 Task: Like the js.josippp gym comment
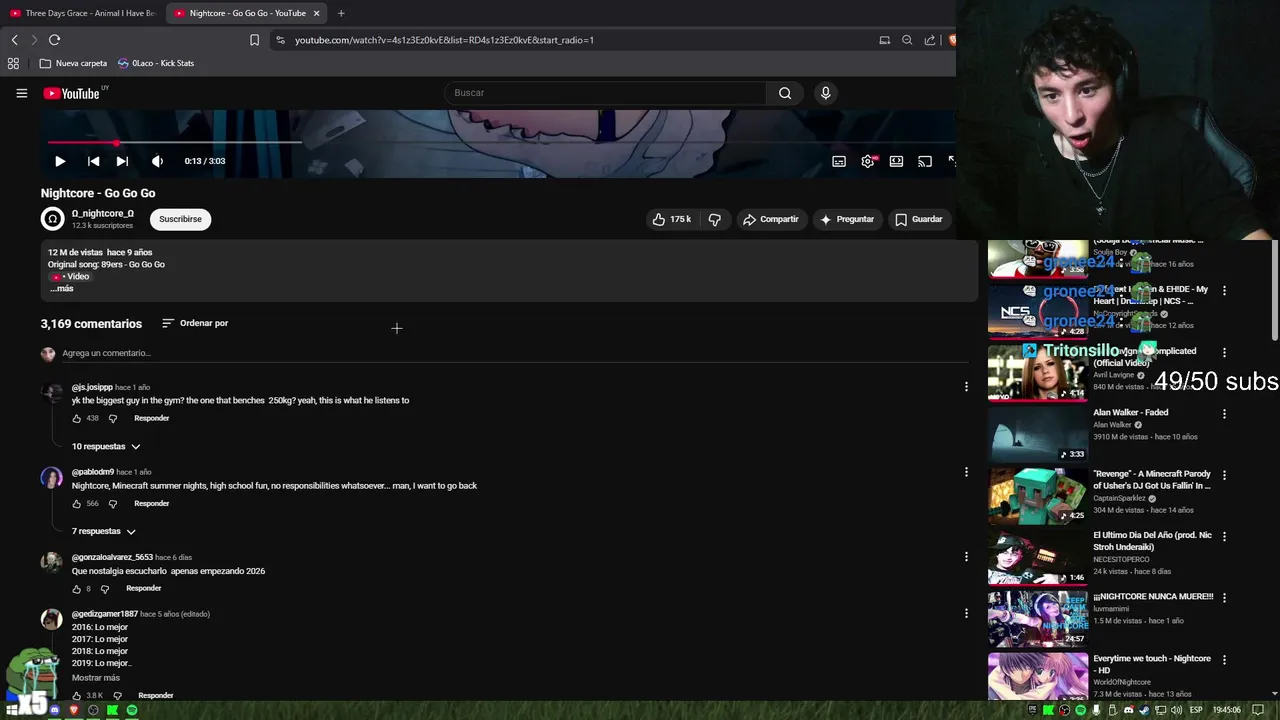(x=76, y=418)
